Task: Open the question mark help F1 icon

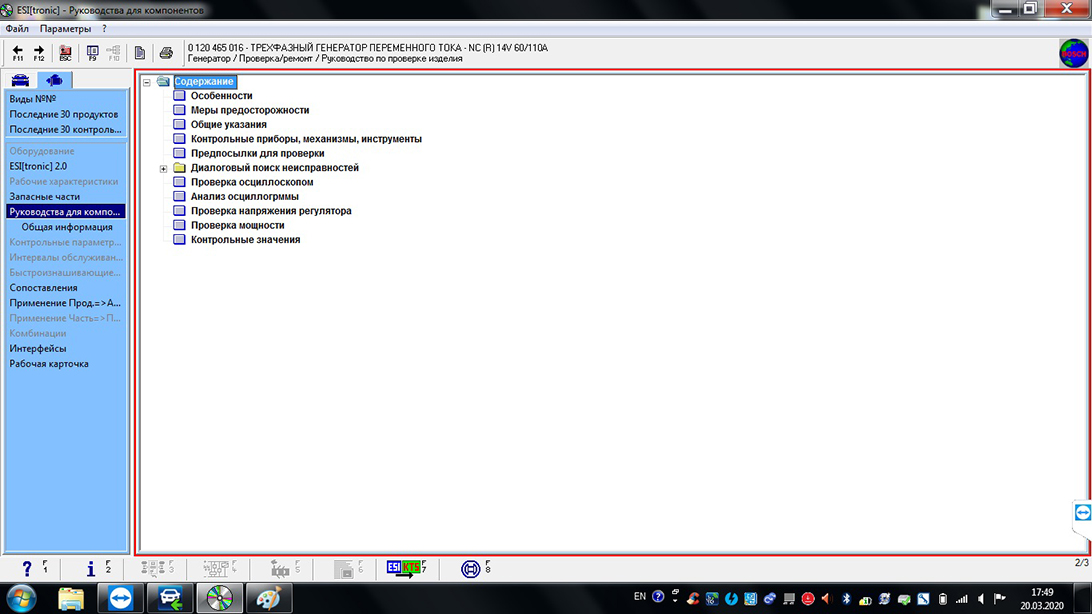Action: click(x=26, y=569)
